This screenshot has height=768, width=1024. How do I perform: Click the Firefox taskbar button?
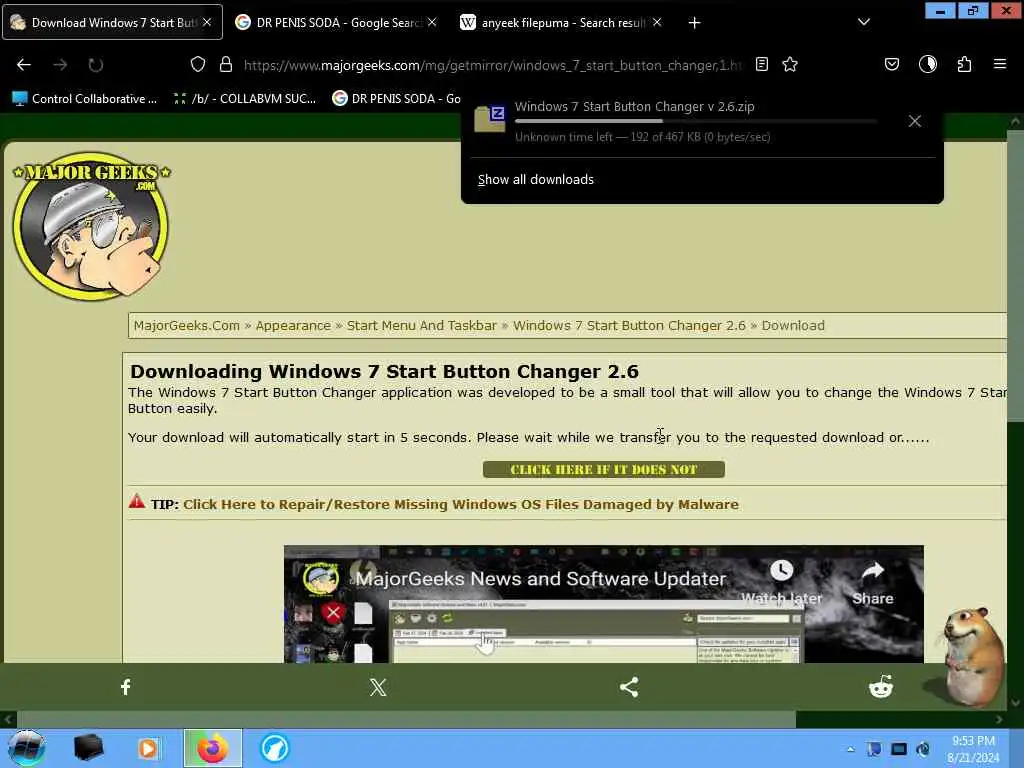pyautogui.click(x=213, y=748)
